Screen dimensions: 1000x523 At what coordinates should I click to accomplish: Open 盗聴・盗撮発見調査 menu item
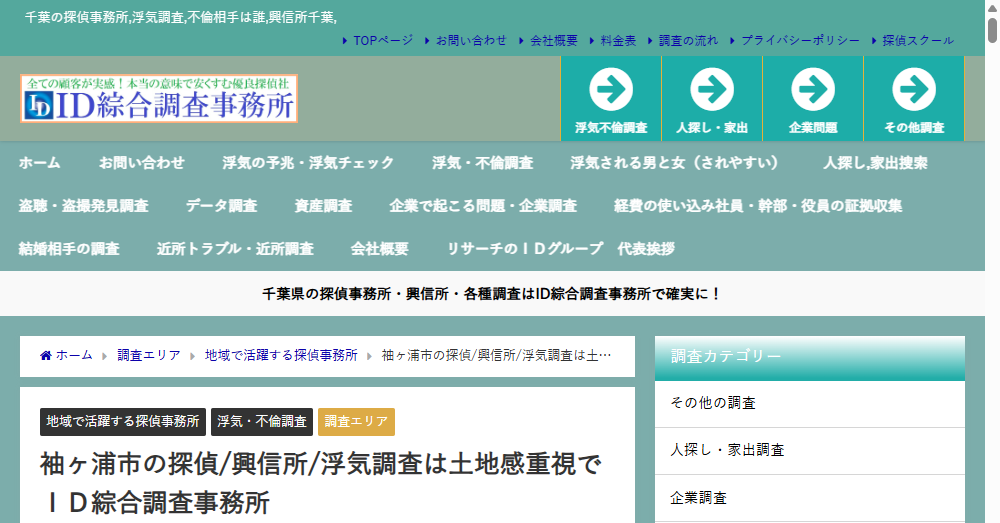[x=83, y=206]
